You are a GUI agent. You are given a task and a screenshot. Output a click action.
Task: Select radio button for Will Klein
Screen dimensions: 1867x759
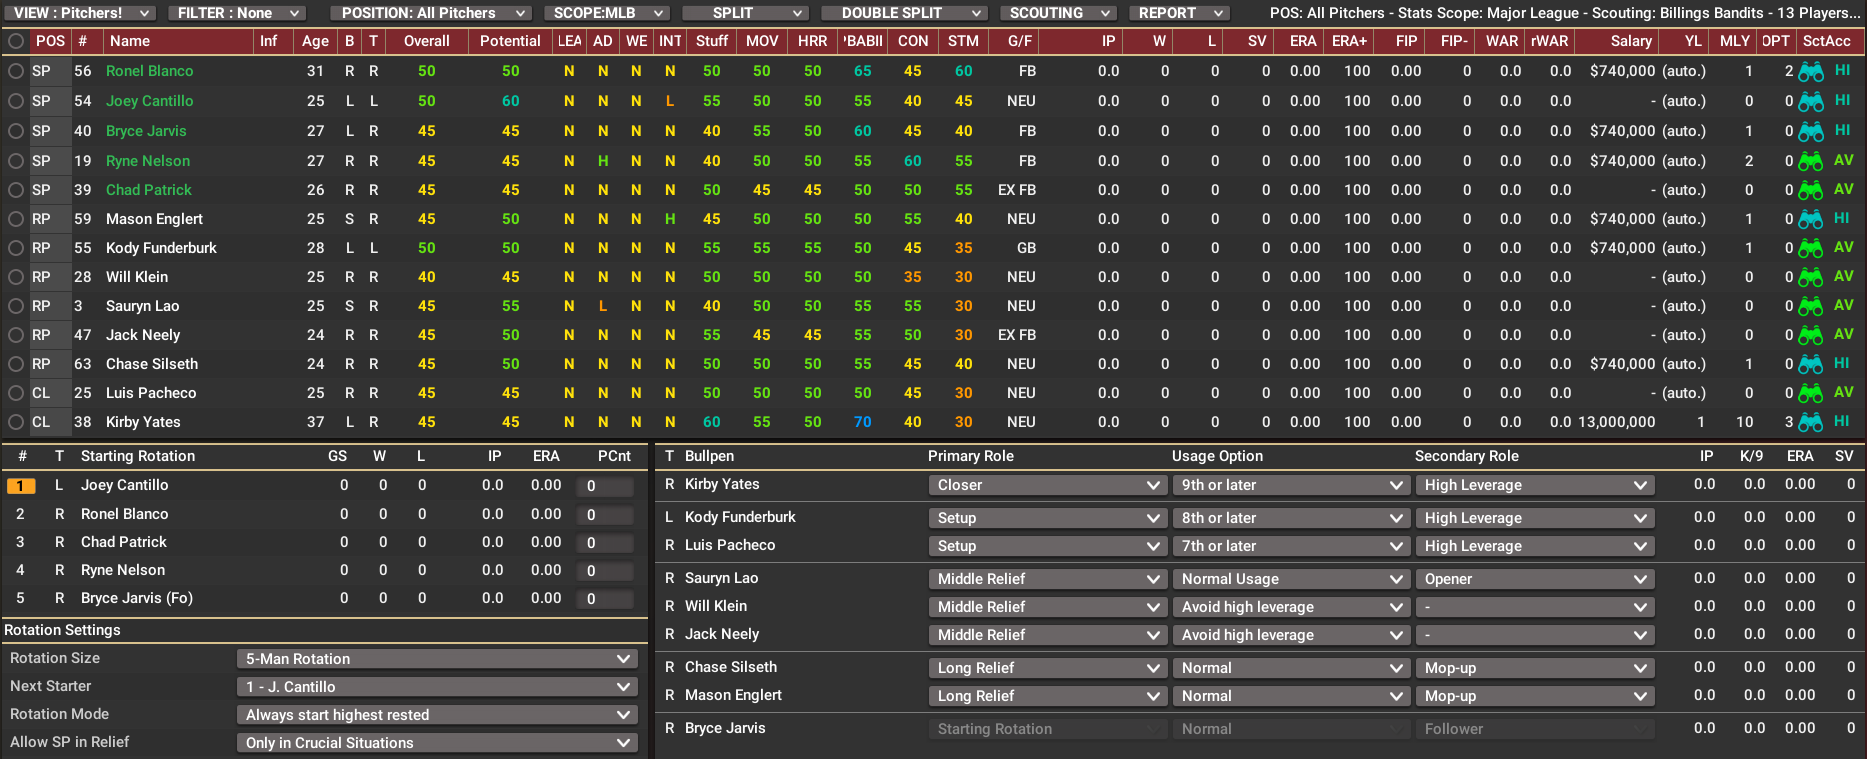pyautogui.click(x=16, y=277)
